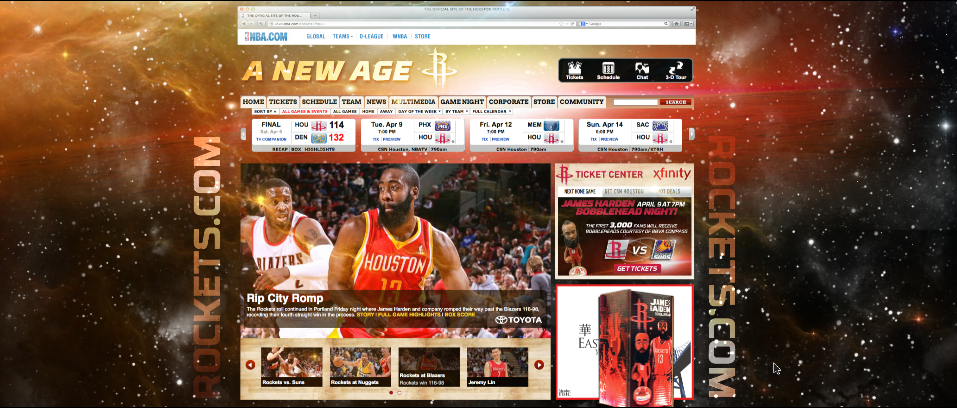Image resolution: width=957 pixels, height=408 pixels.
Task: Click the site search input field
Action: pos(635,103)
